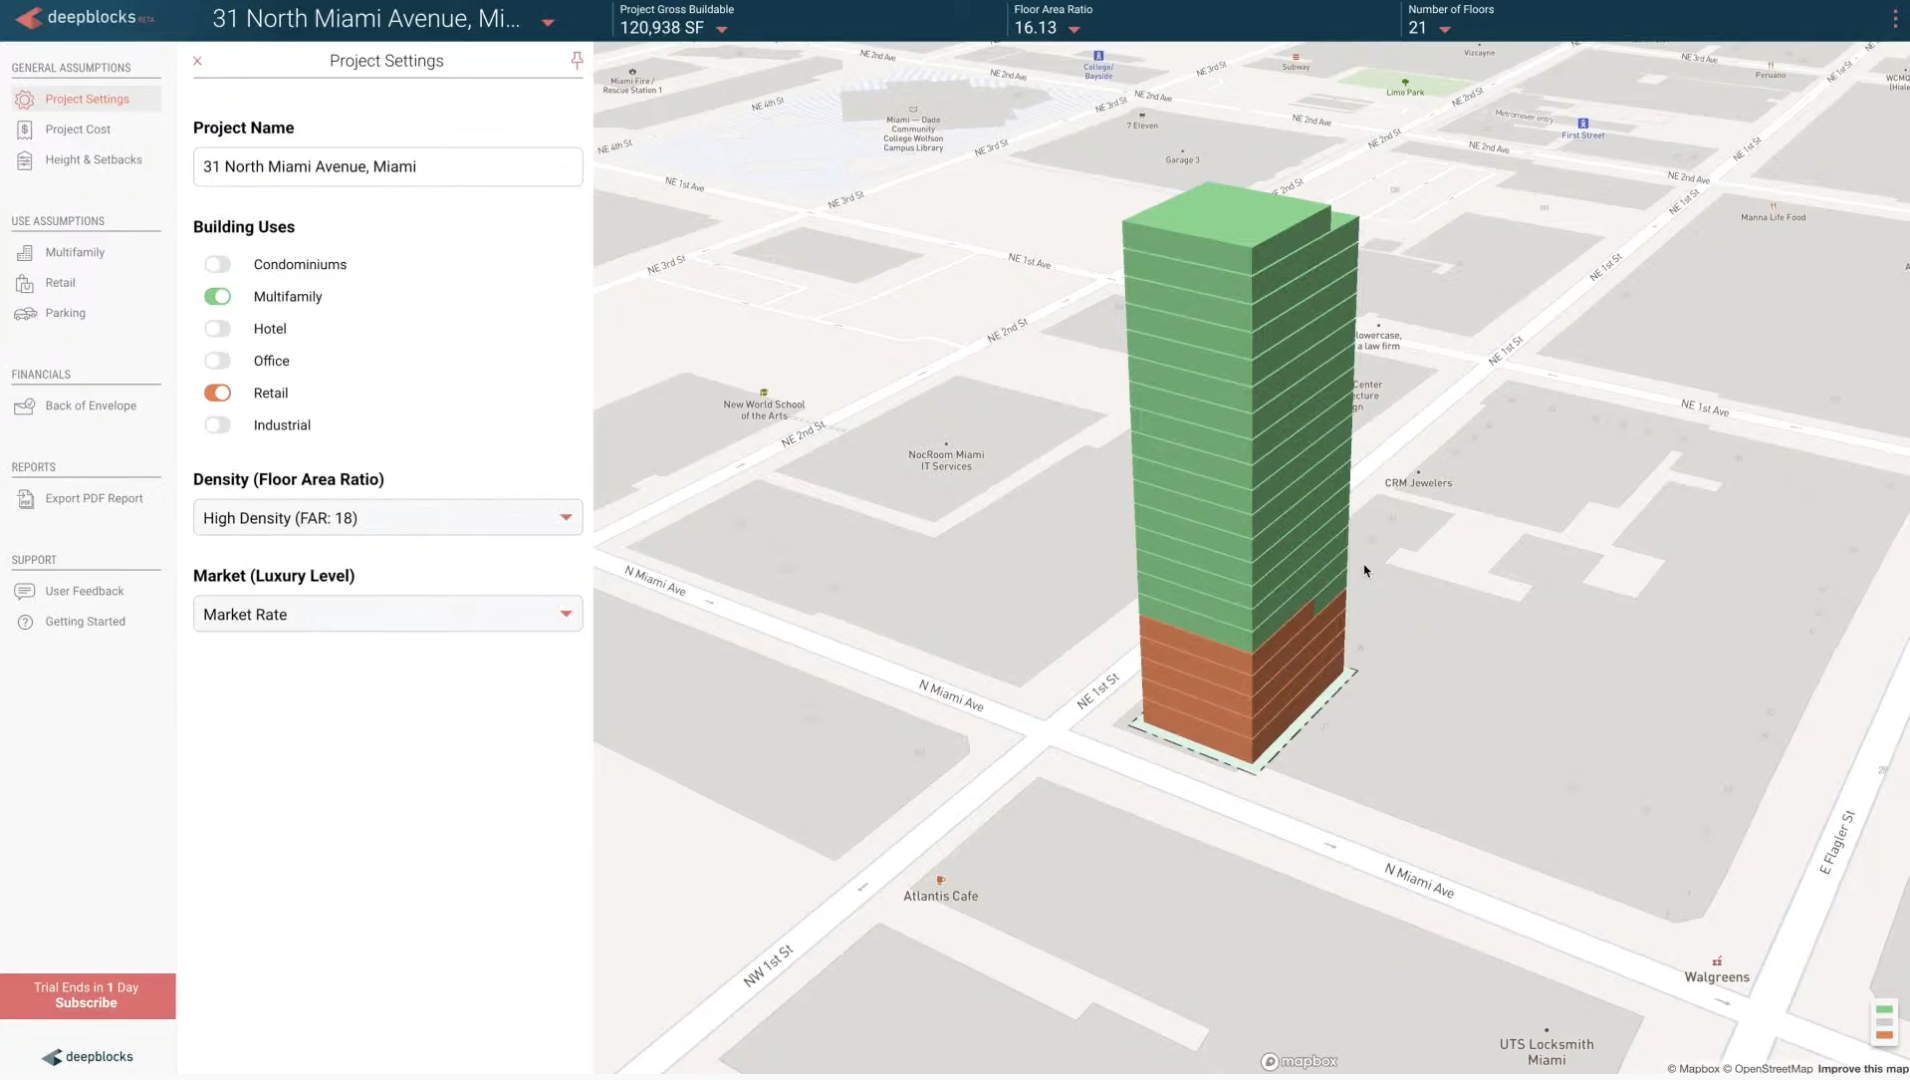
Task: Expand the project name dropdown arrow
Action: [548, 22]
